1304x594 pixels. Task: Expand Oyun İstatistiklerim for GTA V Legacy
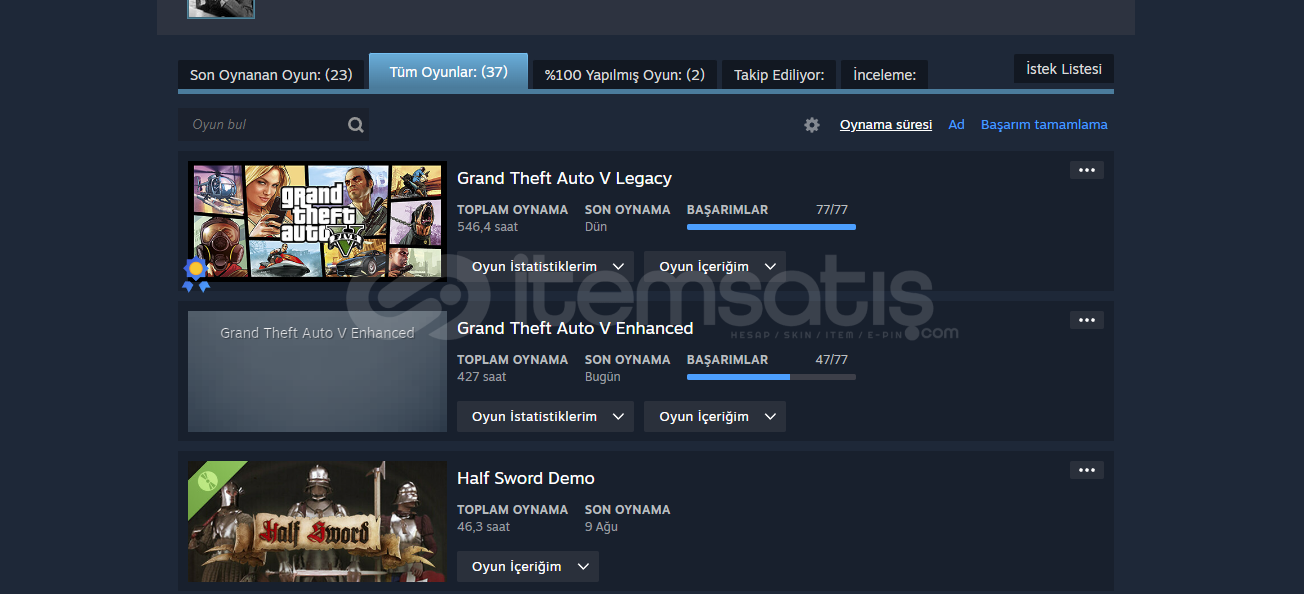click(x=545, y=266)
